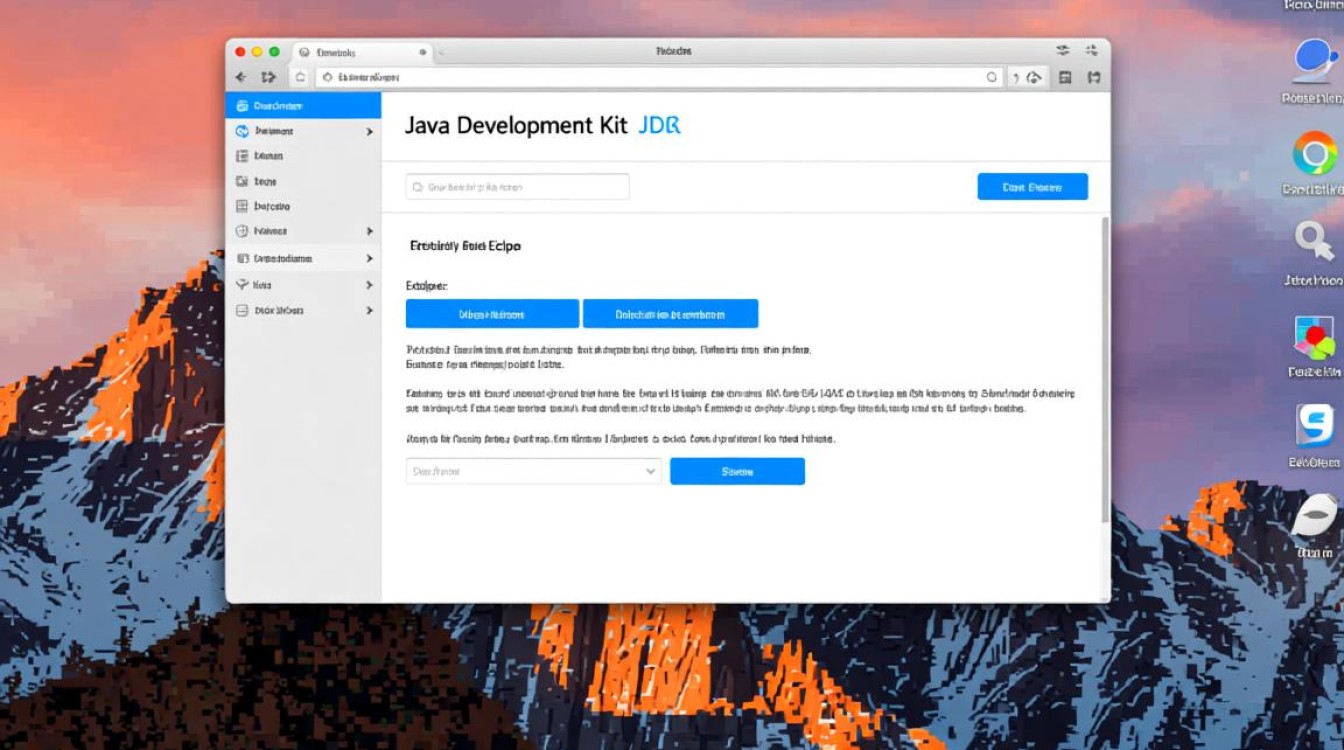Expand the bottom sidebar item's chevron
1344x750 pixels.
click(x=368, y=310)
